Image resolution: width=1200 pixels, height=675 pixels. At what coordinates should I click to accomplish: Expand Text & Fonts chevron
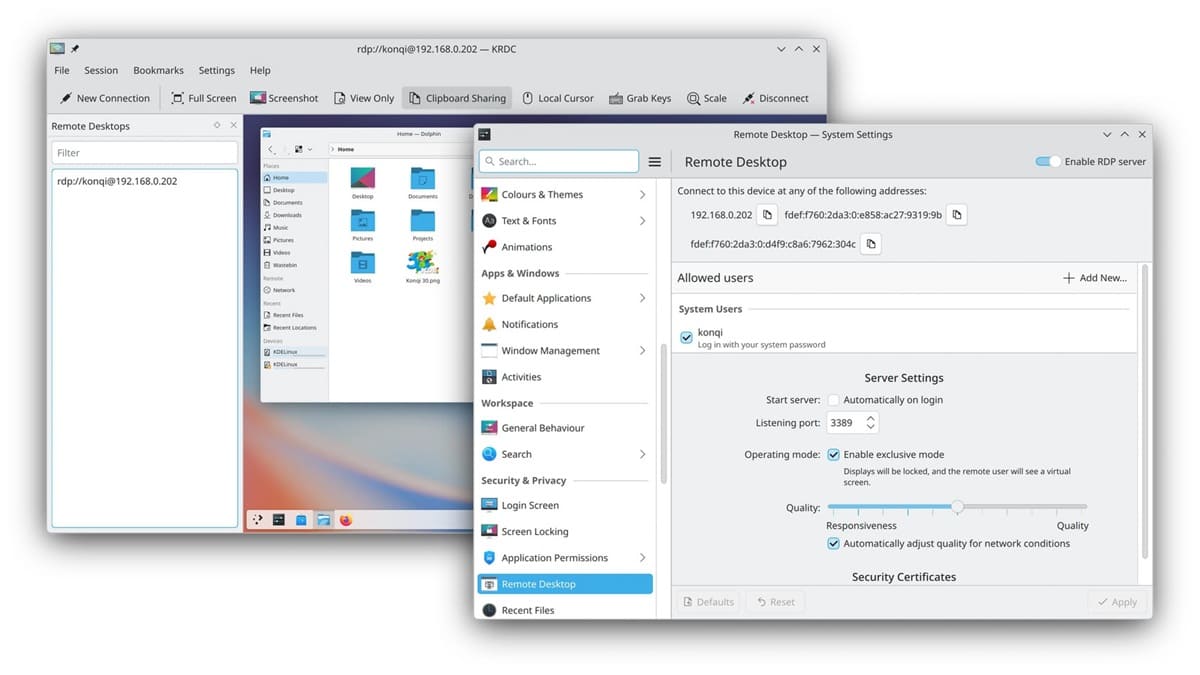[642, 221]
